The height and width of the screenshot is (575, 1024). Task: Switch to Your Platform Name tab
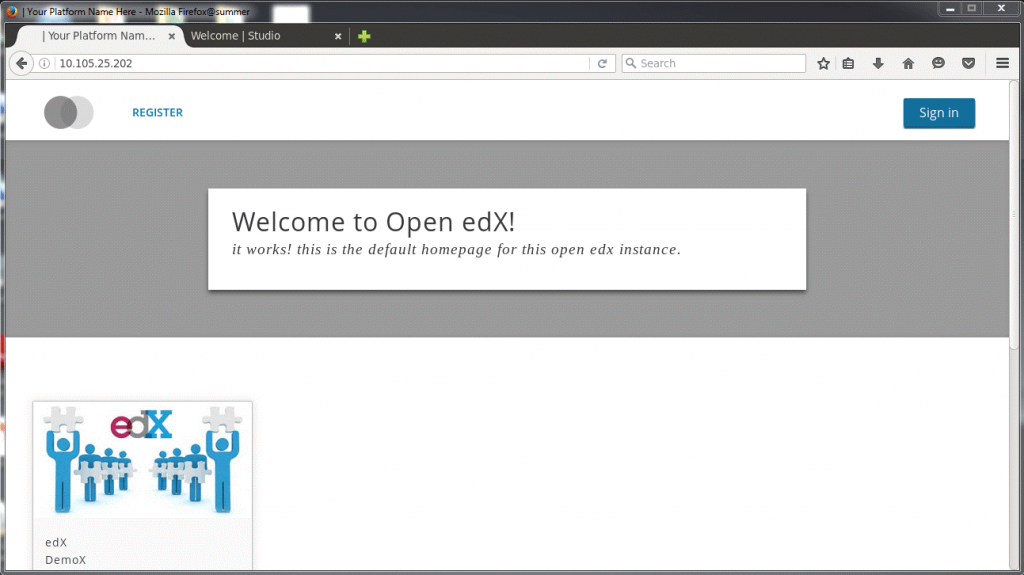(99, 36)
